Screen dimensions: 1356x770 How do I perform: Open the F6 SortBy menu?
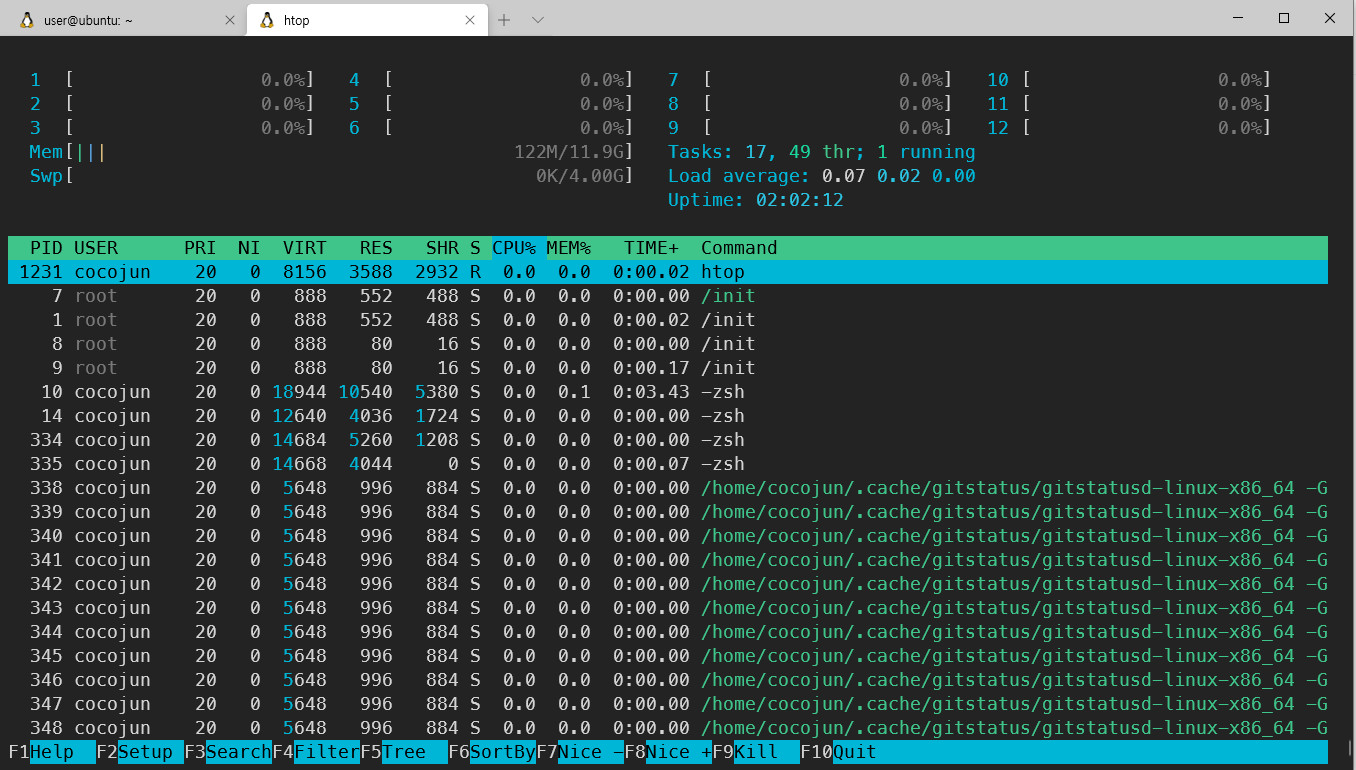point(492,752)
